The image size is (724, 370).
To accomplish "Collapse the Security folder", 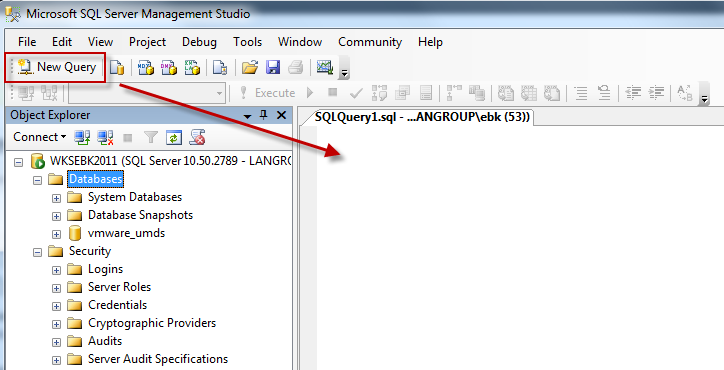I will click(37, 252).
